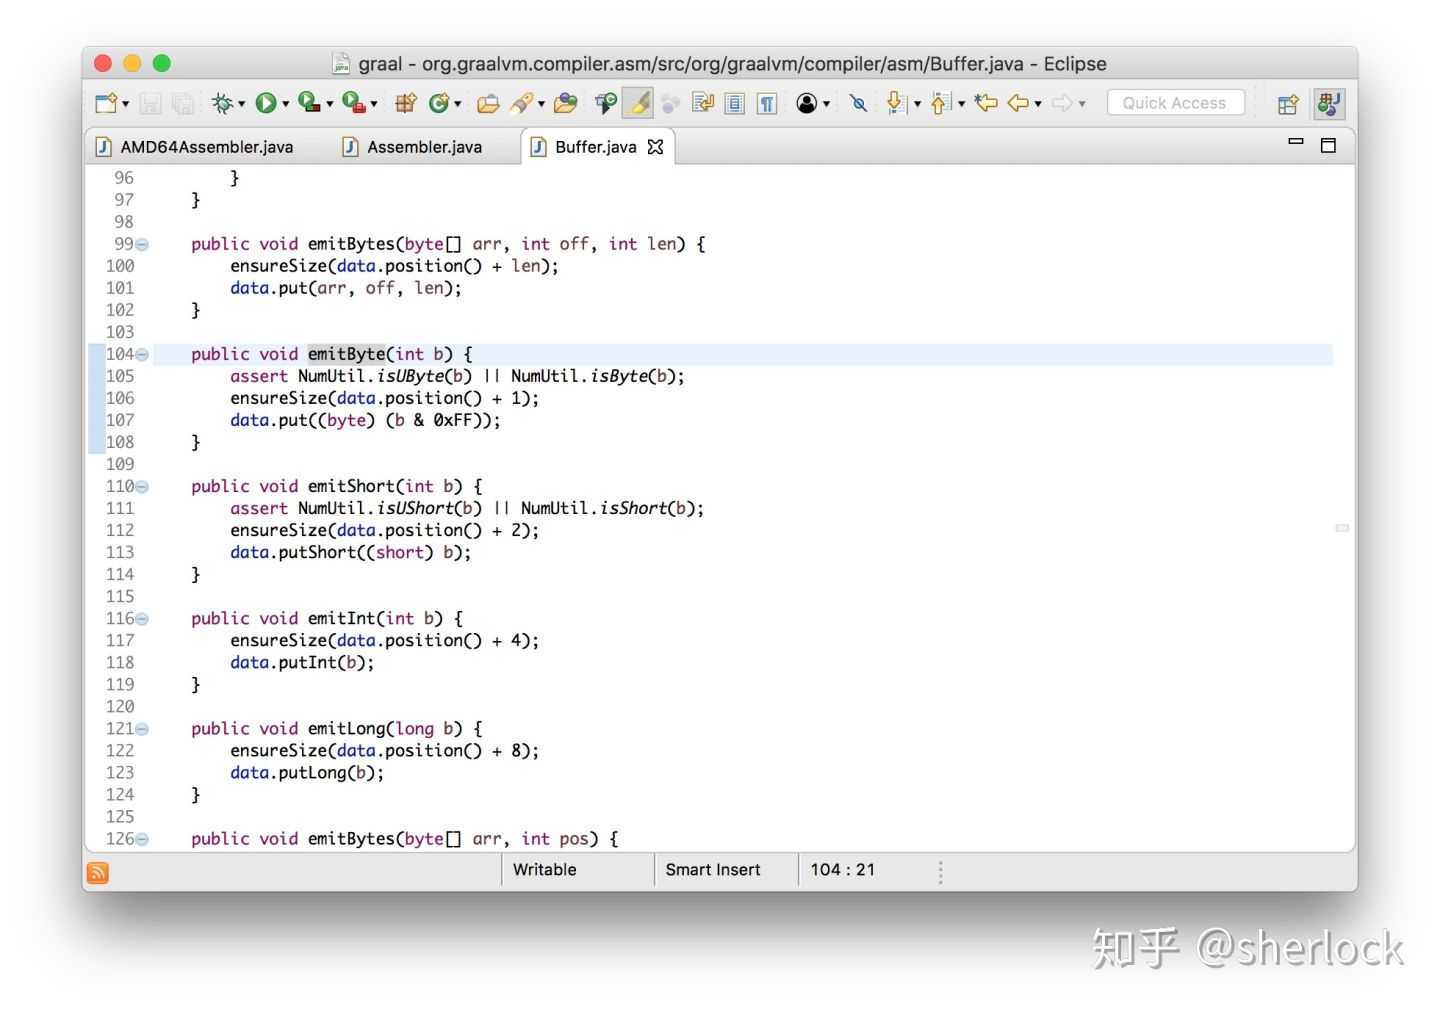
Task: Focus the Quick Access search field
Action: [1175, 103]
